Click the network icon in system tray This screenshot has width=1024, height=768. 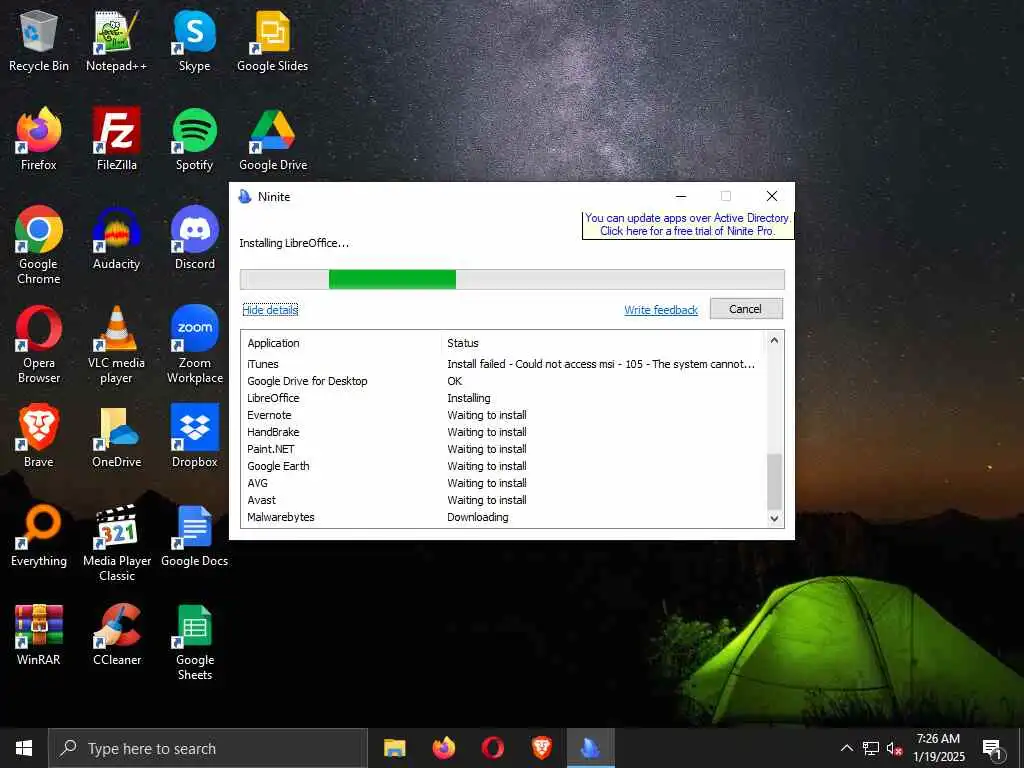pos(871,748)
